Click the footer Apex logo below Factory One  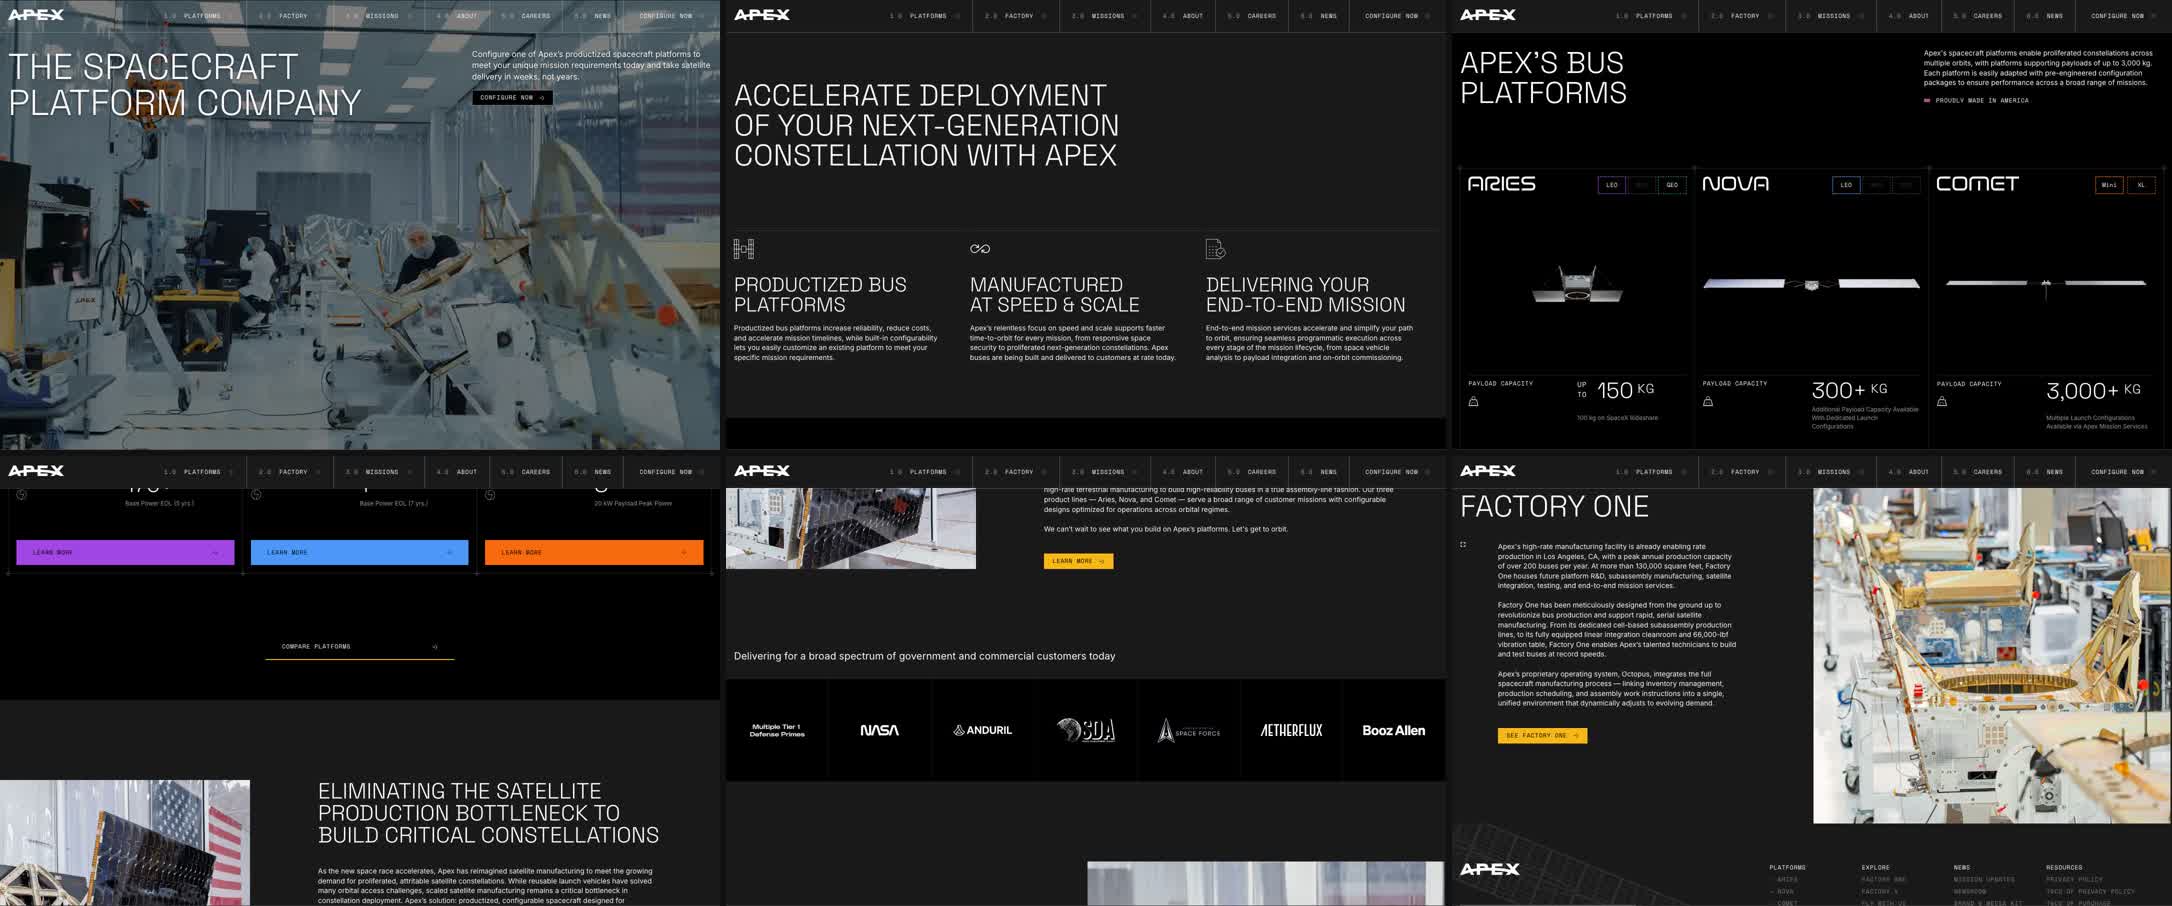click(x=1490, y=869)
